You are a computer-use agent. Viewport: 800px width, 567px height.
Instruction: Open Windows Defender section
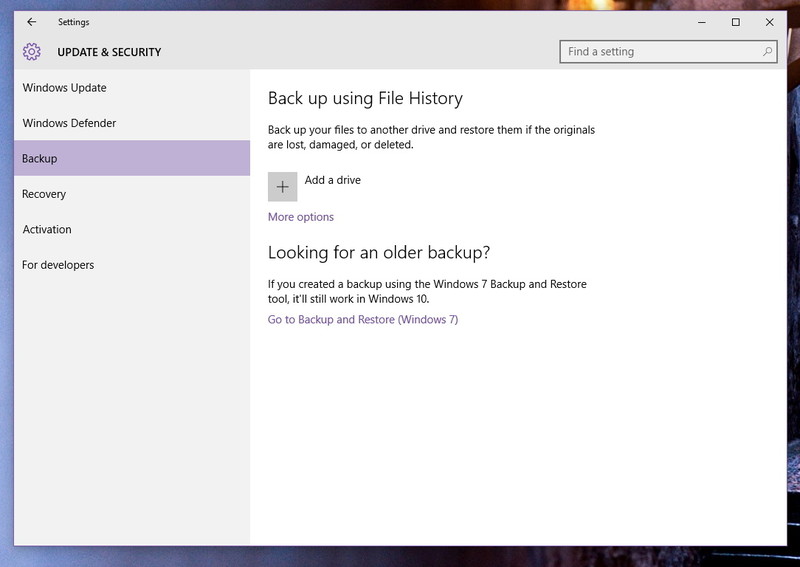(132, 123)
